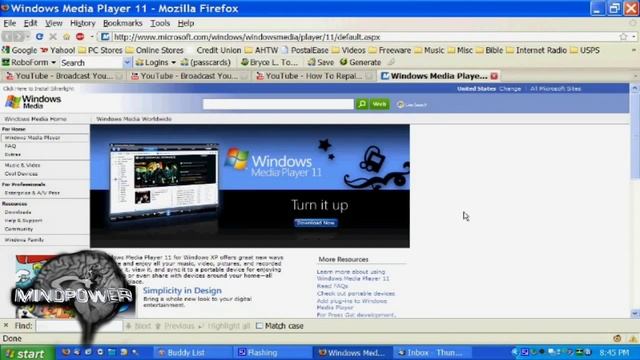Open the Videos bookmark folder
This screenshot has width=640, height=360.
point(349,50)
